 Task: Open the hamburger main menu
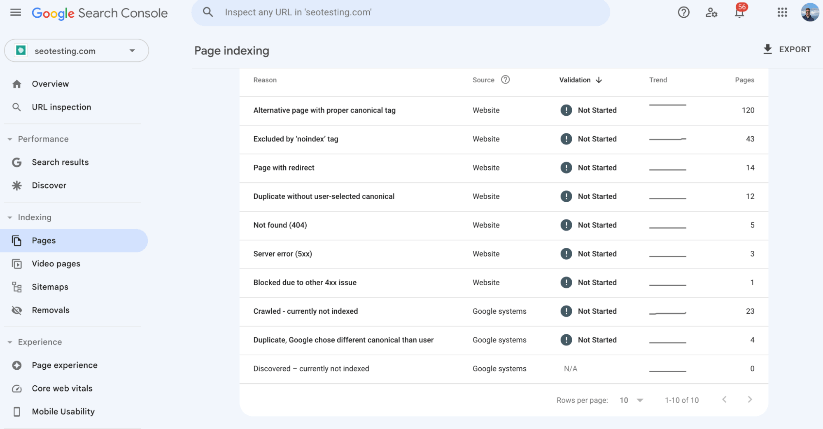coord(15,13)
